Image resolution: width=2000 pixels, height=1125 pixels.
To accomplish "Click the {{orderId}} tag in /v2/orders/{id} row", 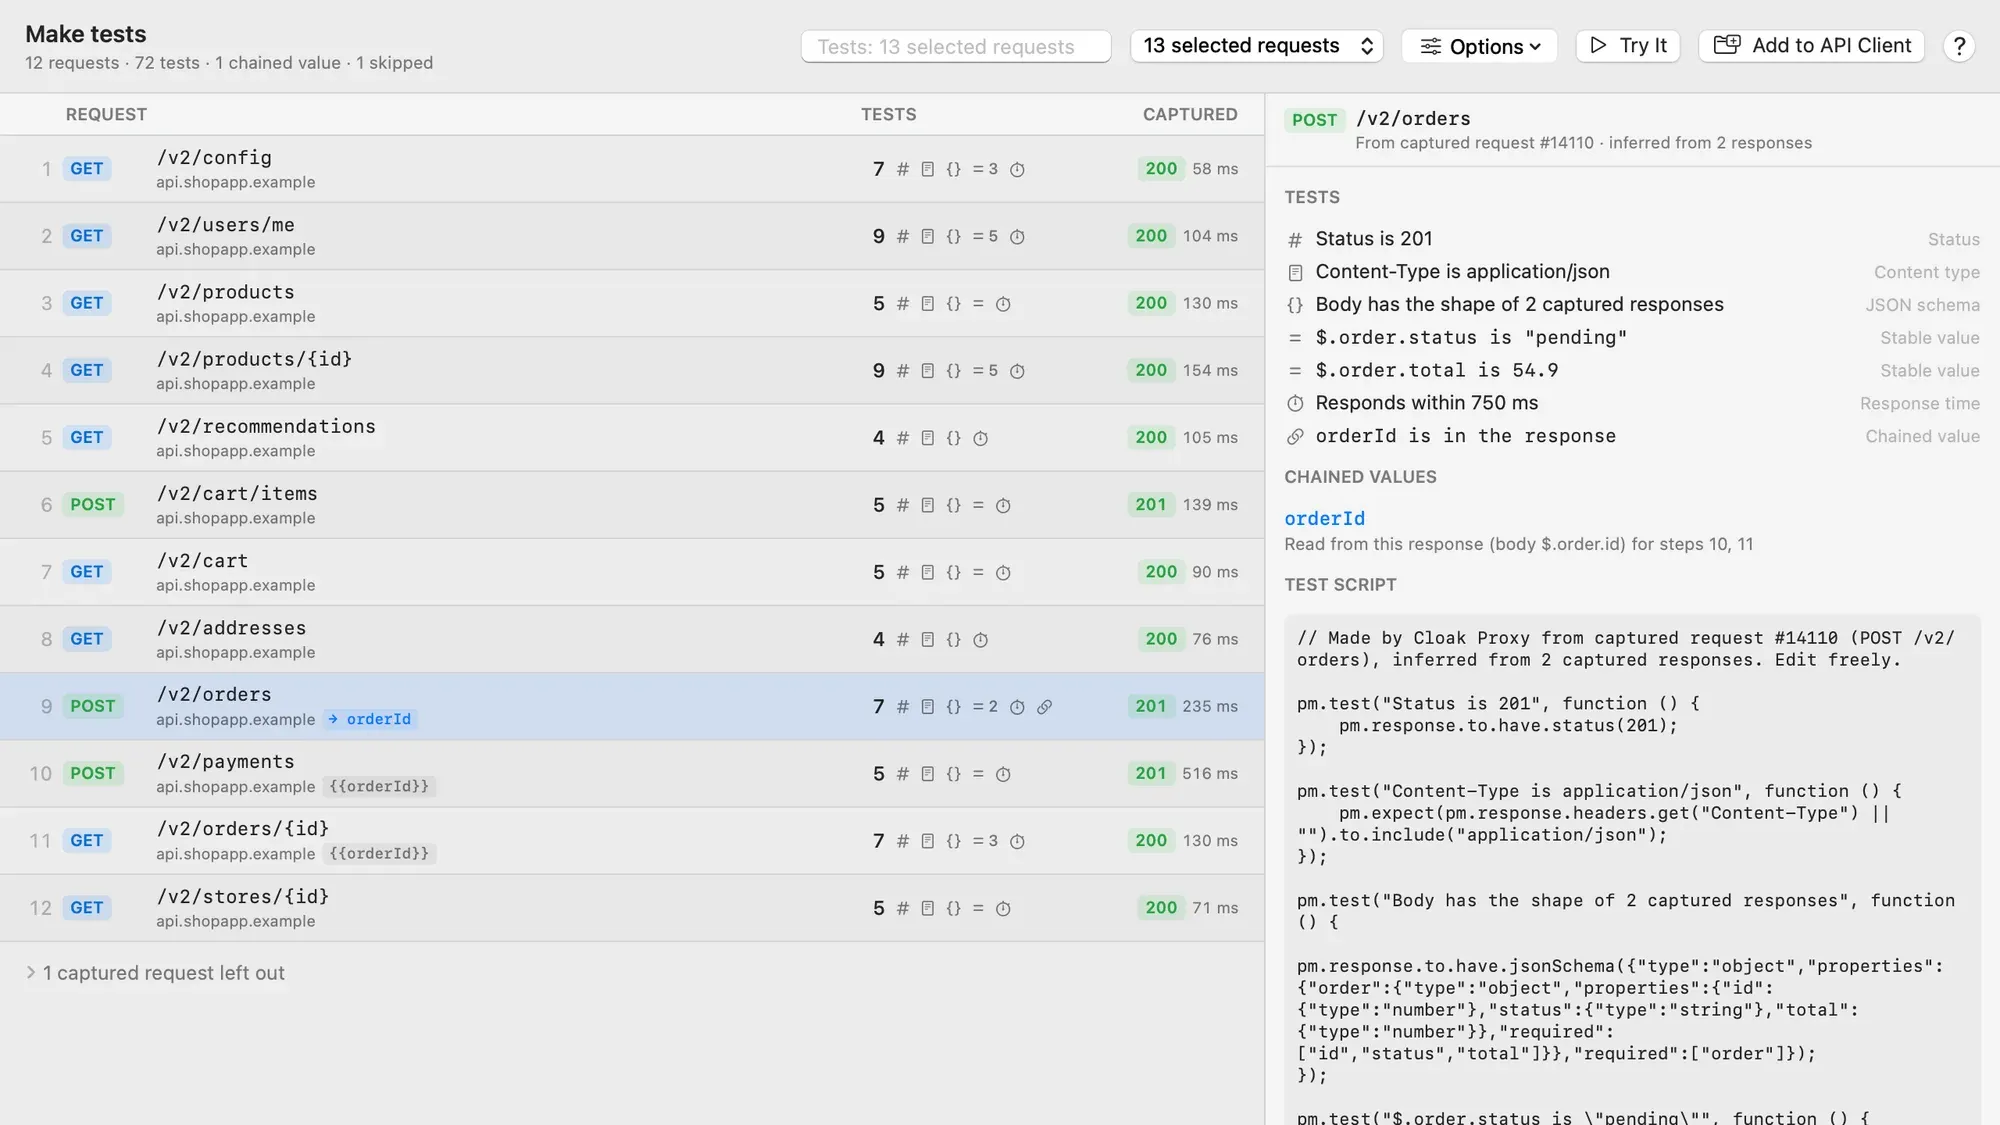I will (x=379, y=853).
